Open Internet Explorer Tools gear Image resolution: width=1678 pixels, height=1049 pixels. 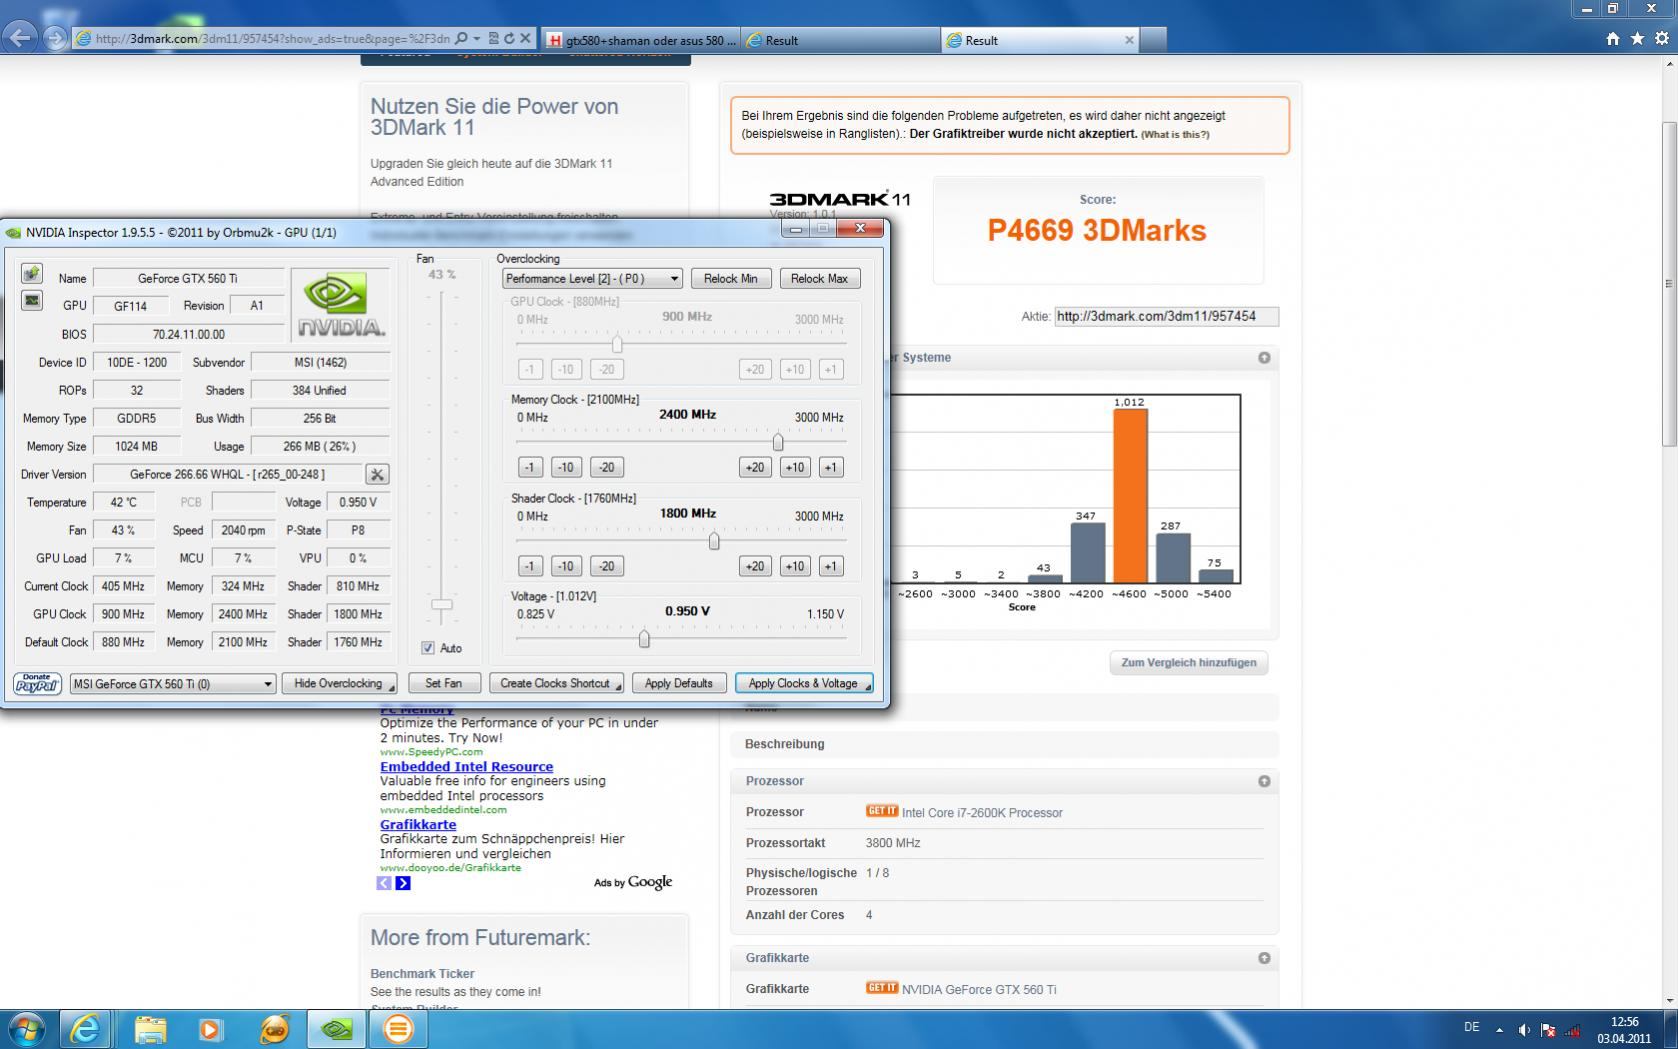1662,39
